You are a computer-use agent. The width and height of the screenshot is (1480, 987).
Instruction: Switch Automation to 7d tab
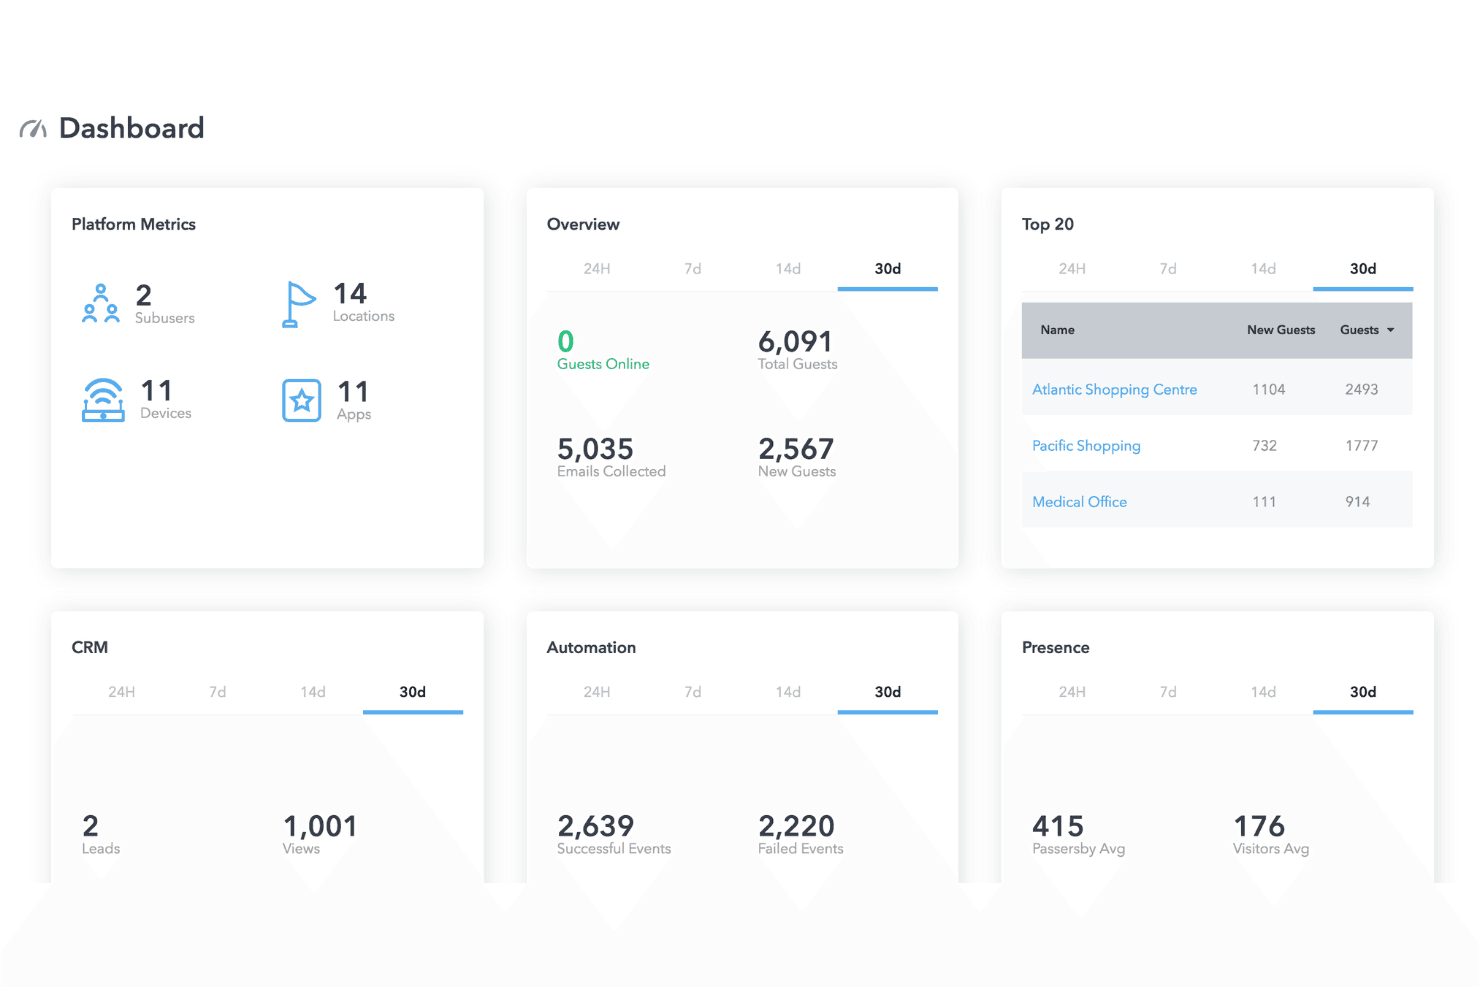(x=693, y=692)
